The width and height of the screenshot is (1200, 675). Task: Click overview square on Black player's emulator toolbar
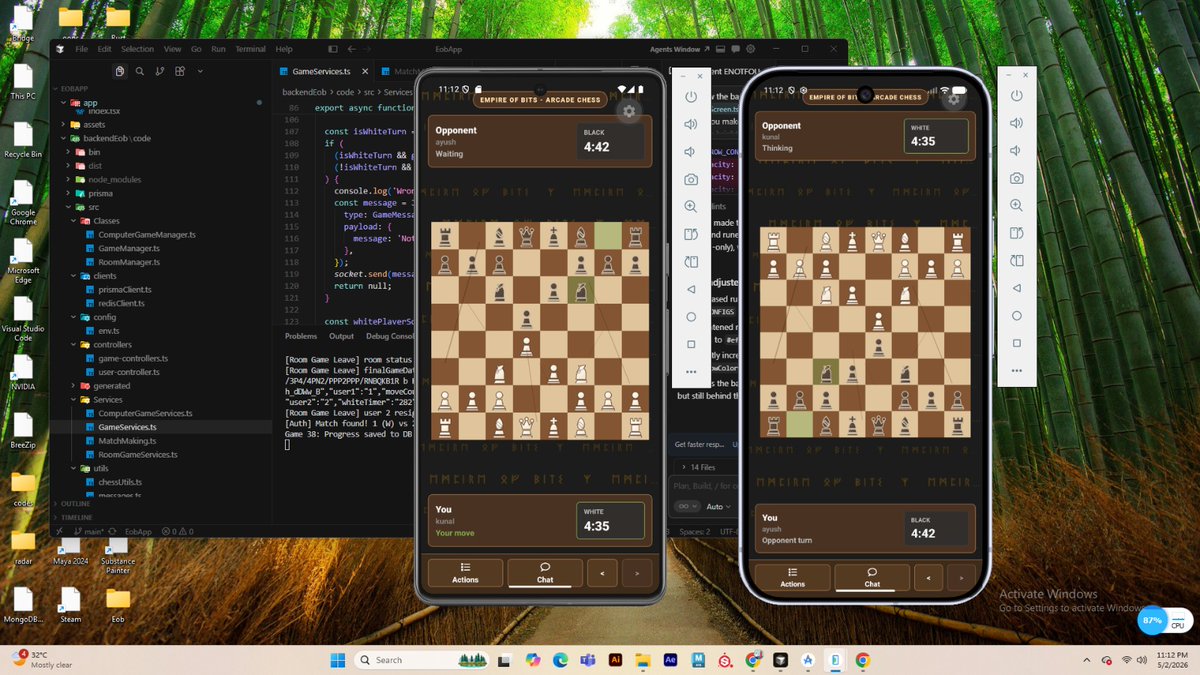click(x=1016, y=343)
